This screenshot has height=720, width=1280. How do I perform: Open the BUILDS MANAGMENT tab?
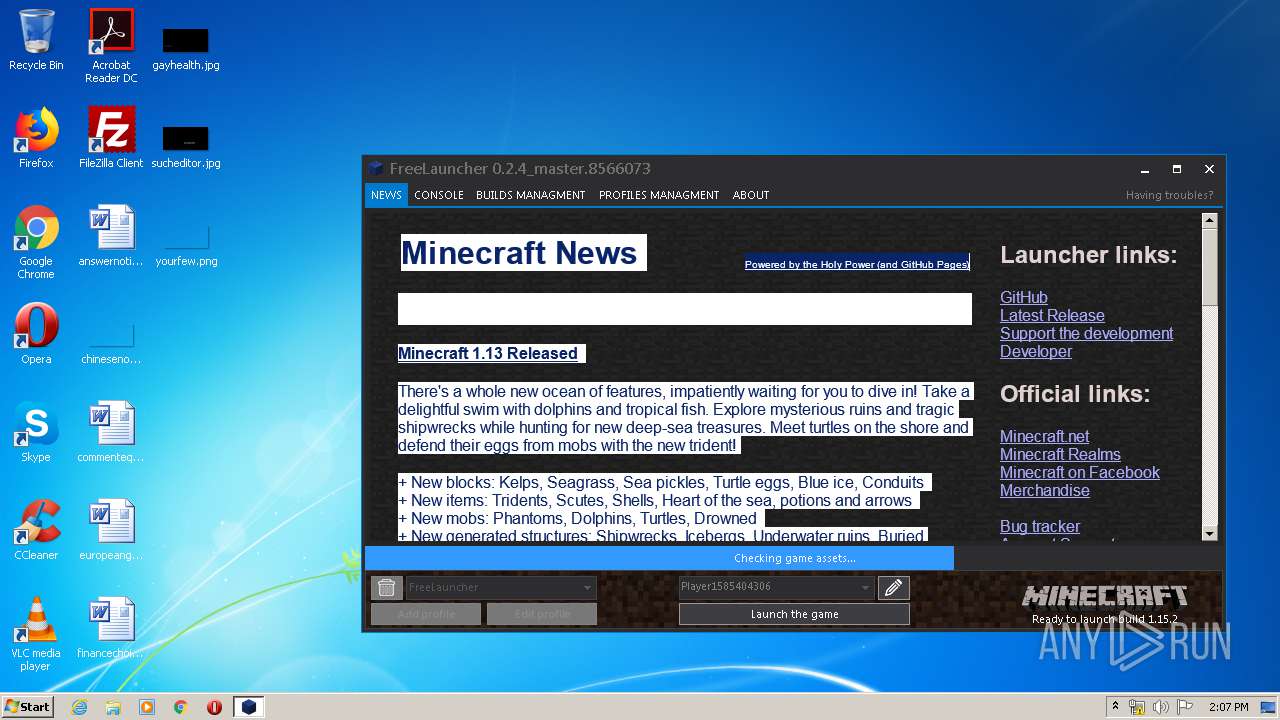(x=531, y=195)
